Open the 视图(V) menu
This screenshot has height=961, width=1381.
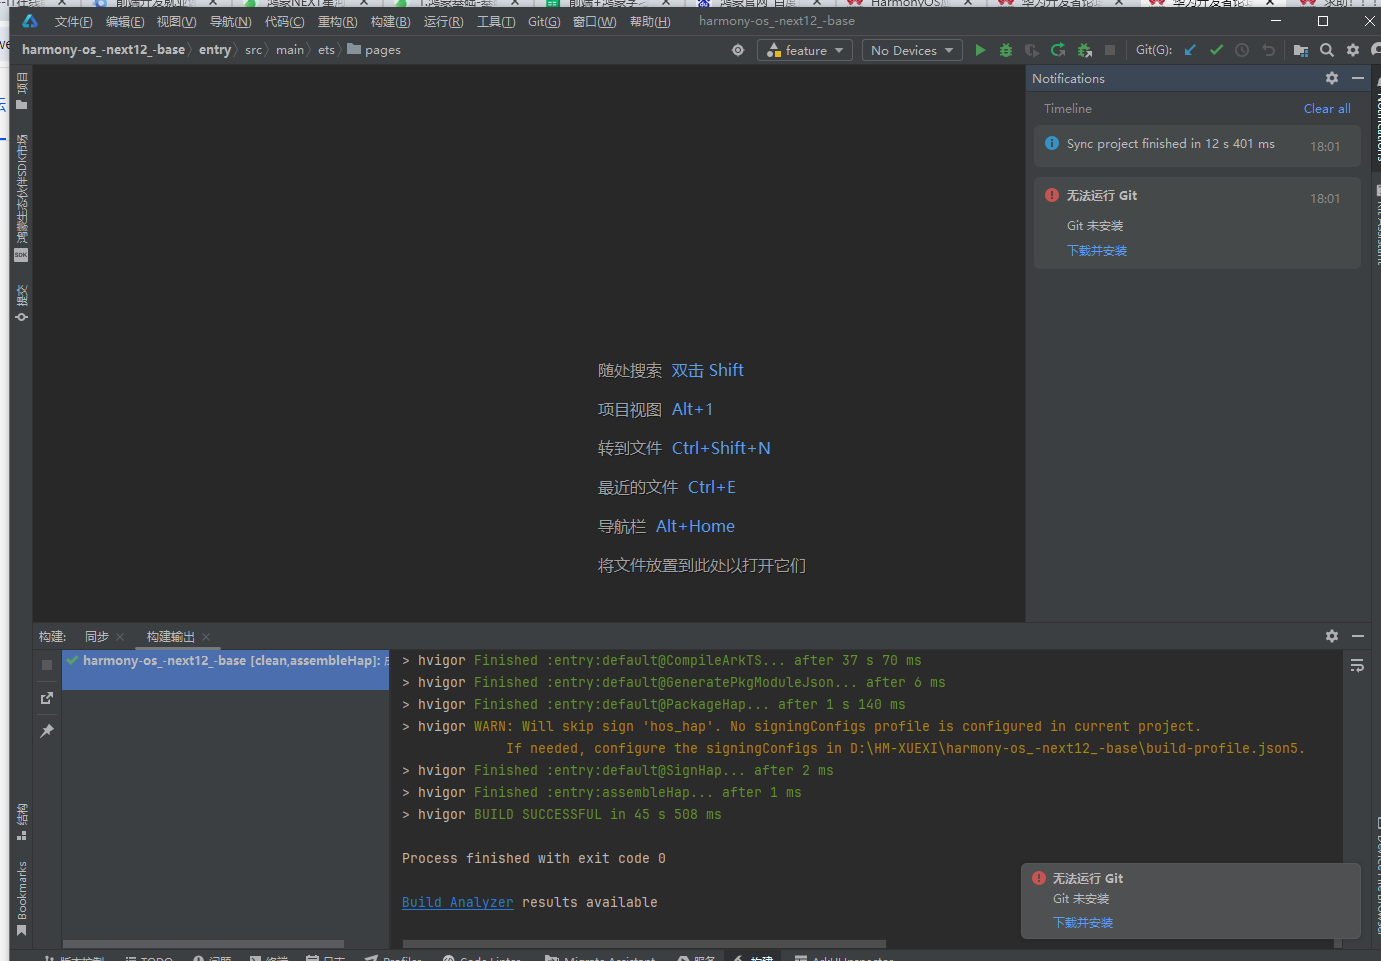click(176, 22)
